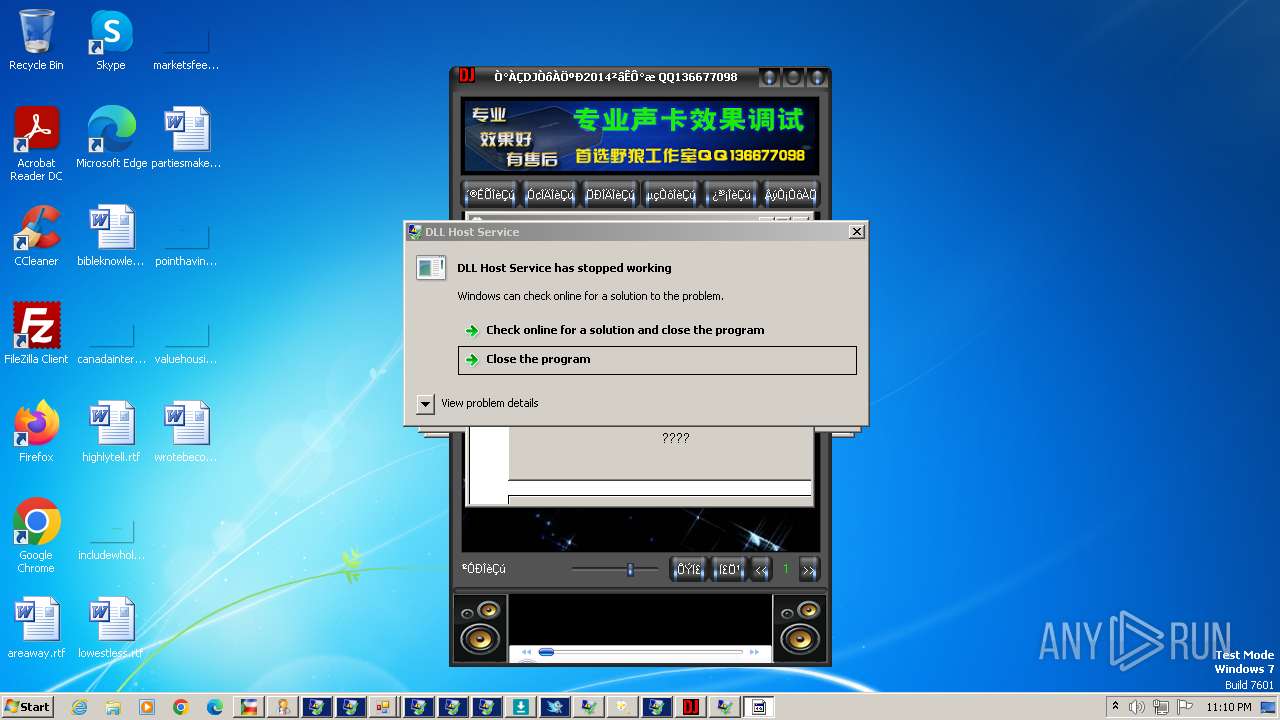This screenshot has width=1280, height=720.
Task: Click the button just right of the DJ volume slider
Action: (x=689, y=569)
